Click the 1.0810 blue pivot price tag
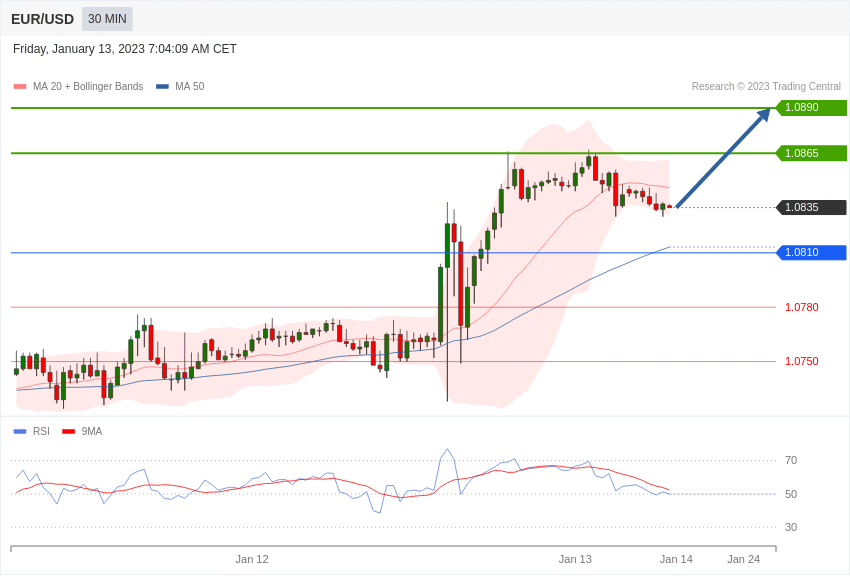Screen dimensions: 850x576 [x=812, y=253]
